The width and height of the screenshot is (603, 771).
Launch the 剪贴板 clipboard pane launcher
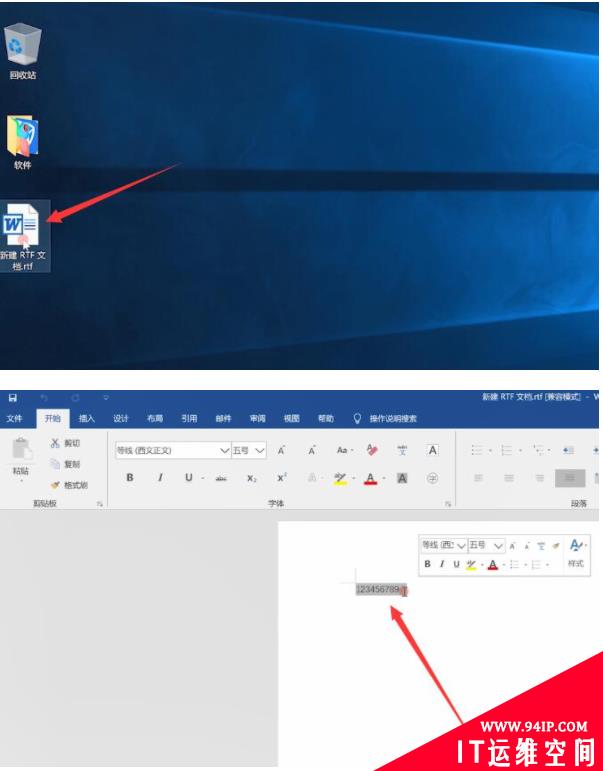(100, 504)
